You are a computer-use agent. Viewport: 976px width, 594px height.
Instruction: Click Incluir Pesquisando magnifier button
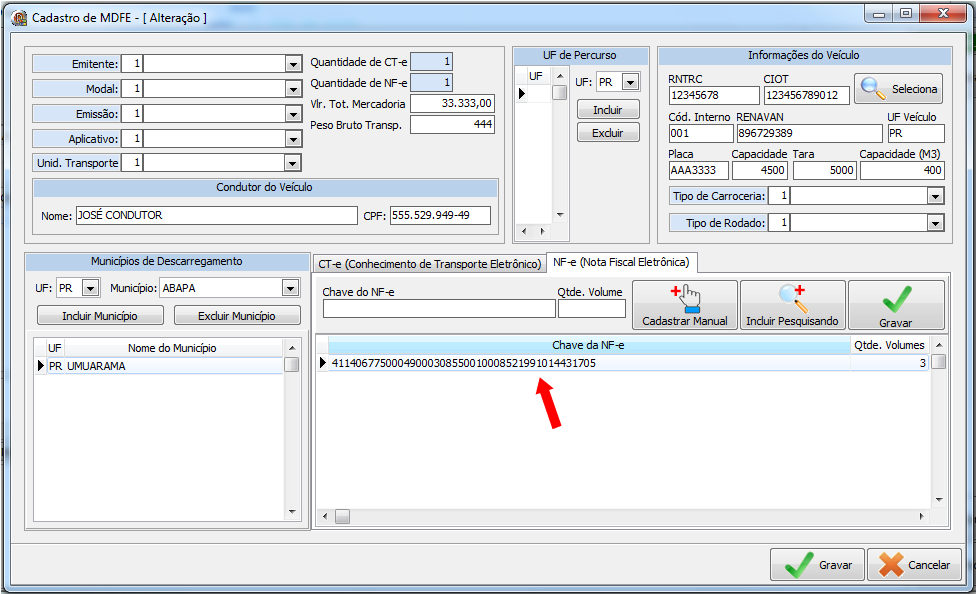tap(792, 304)
